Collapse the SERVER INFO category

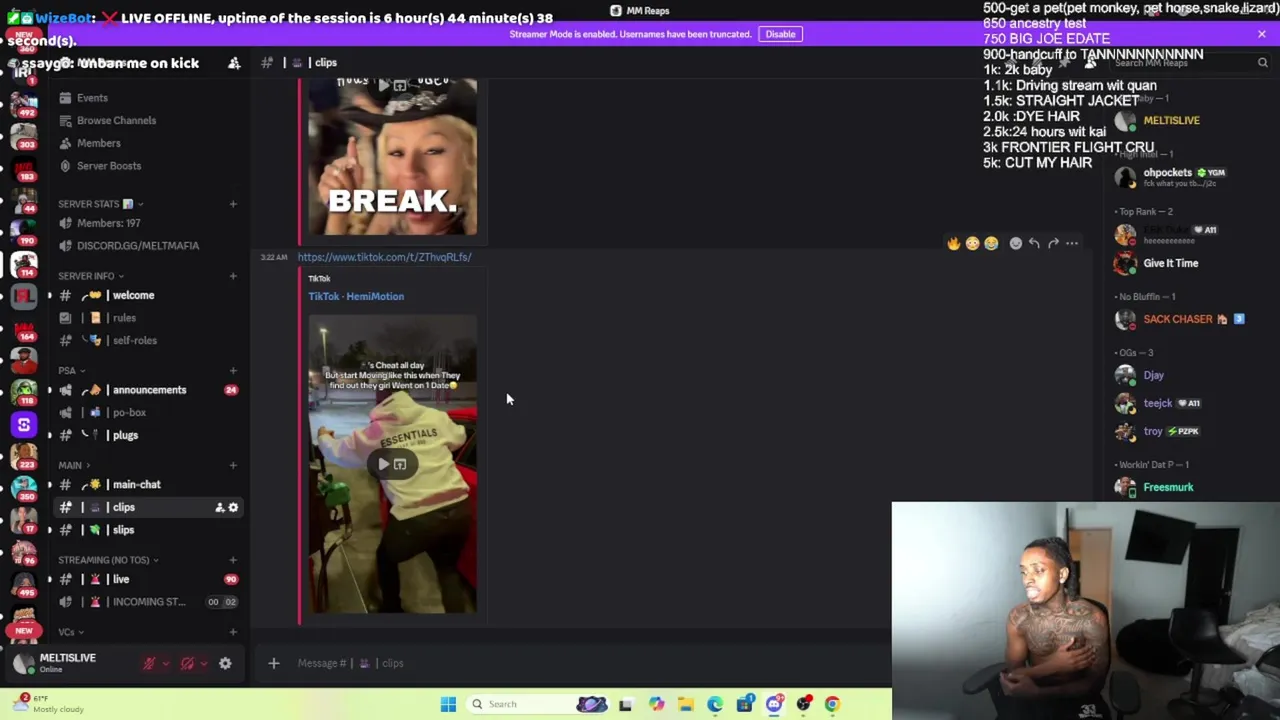coord(91,276)
